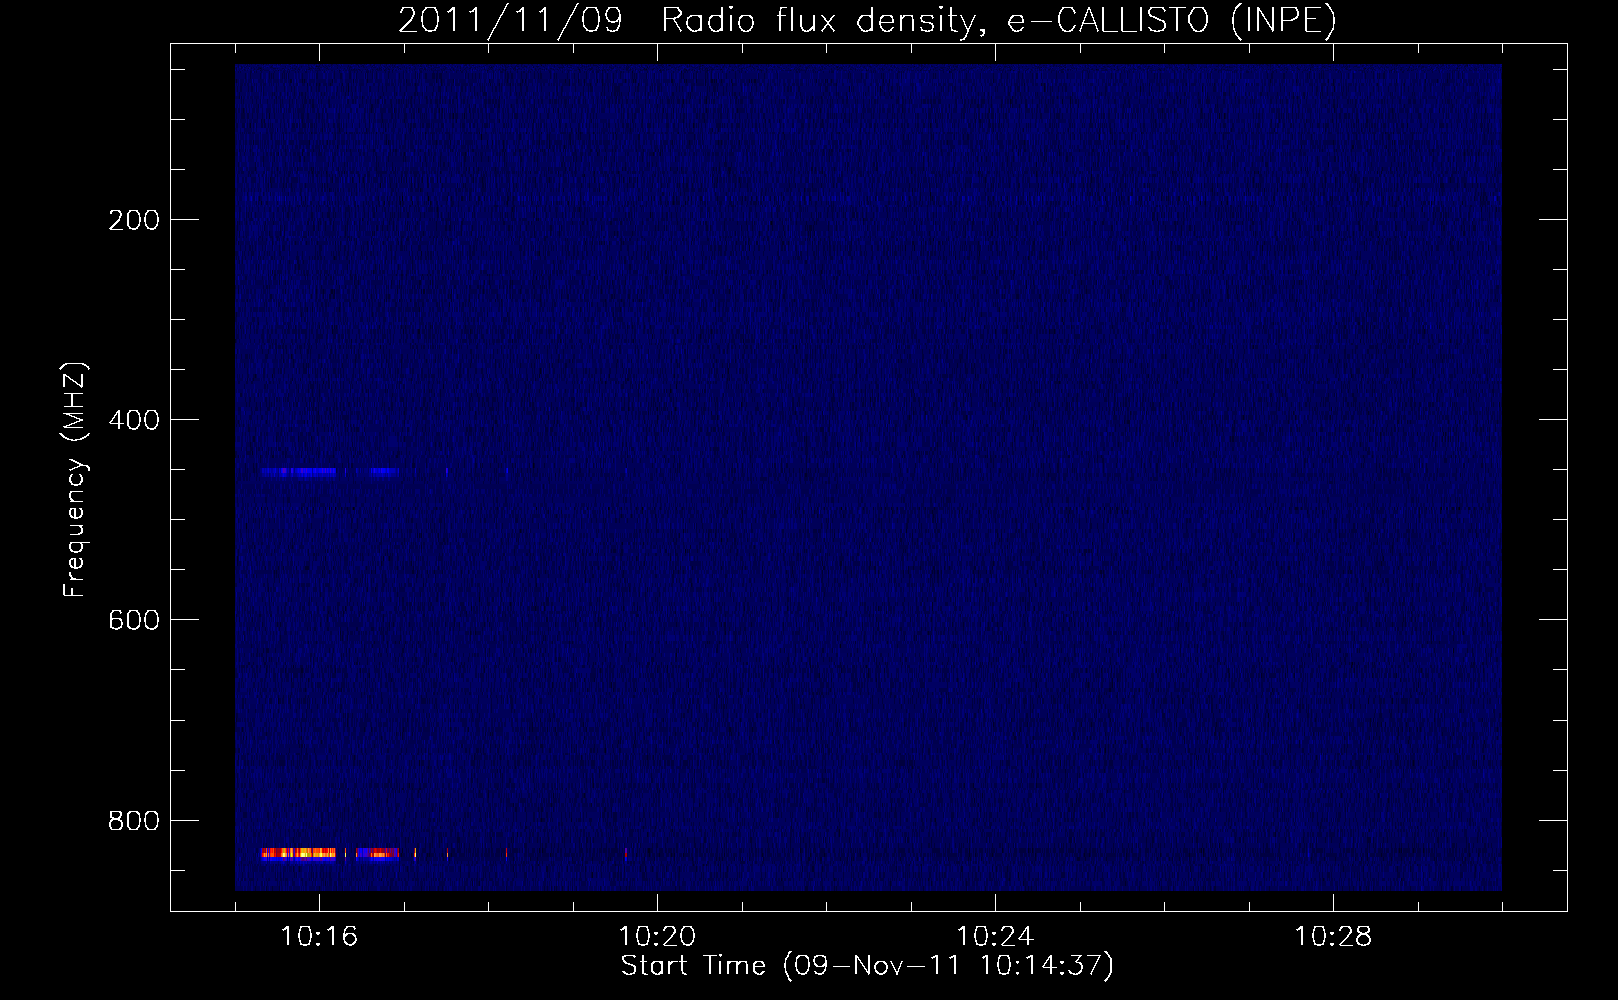Click the 400 frequency tick label
The image size is (1618, 1000).
tap(133, 420)
